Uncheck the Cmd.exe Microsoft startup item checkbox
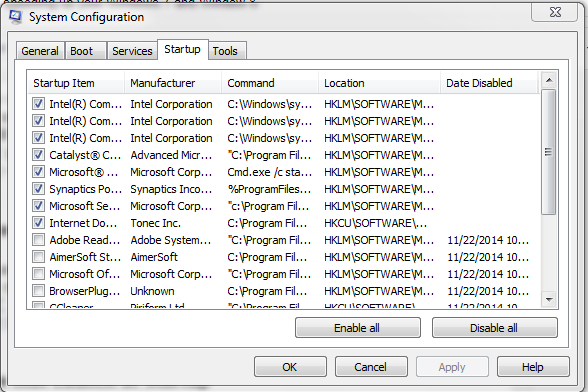Screen dimensions: 588x392 (38, 172)
